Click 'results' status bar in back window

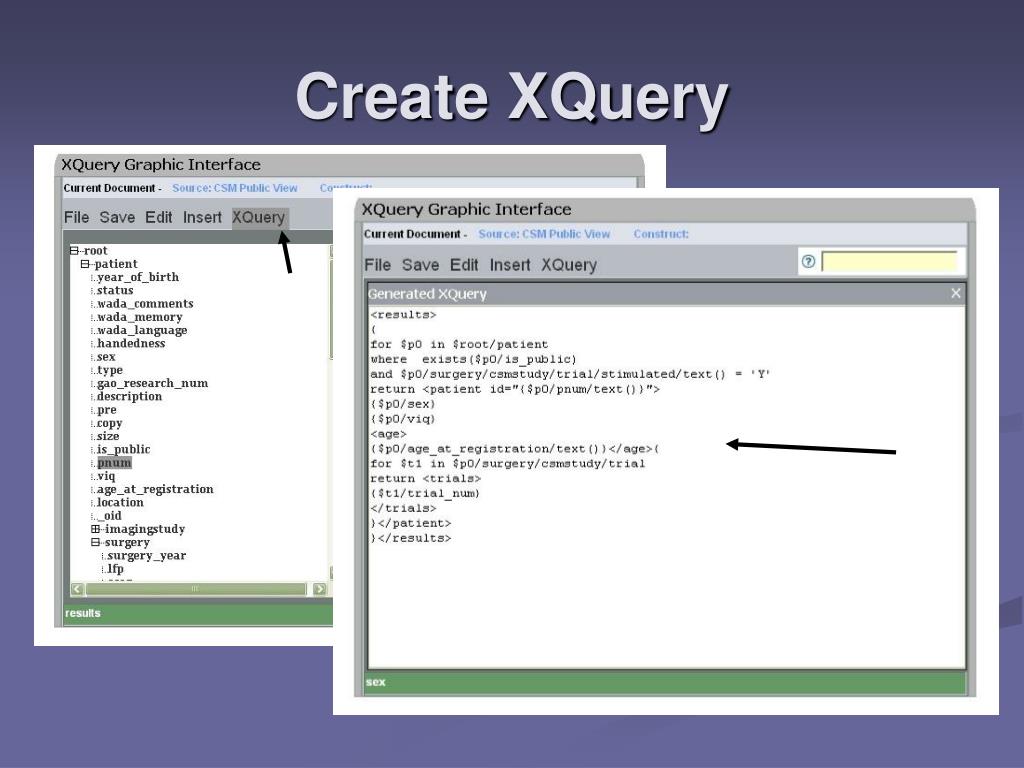coord(199,614)
